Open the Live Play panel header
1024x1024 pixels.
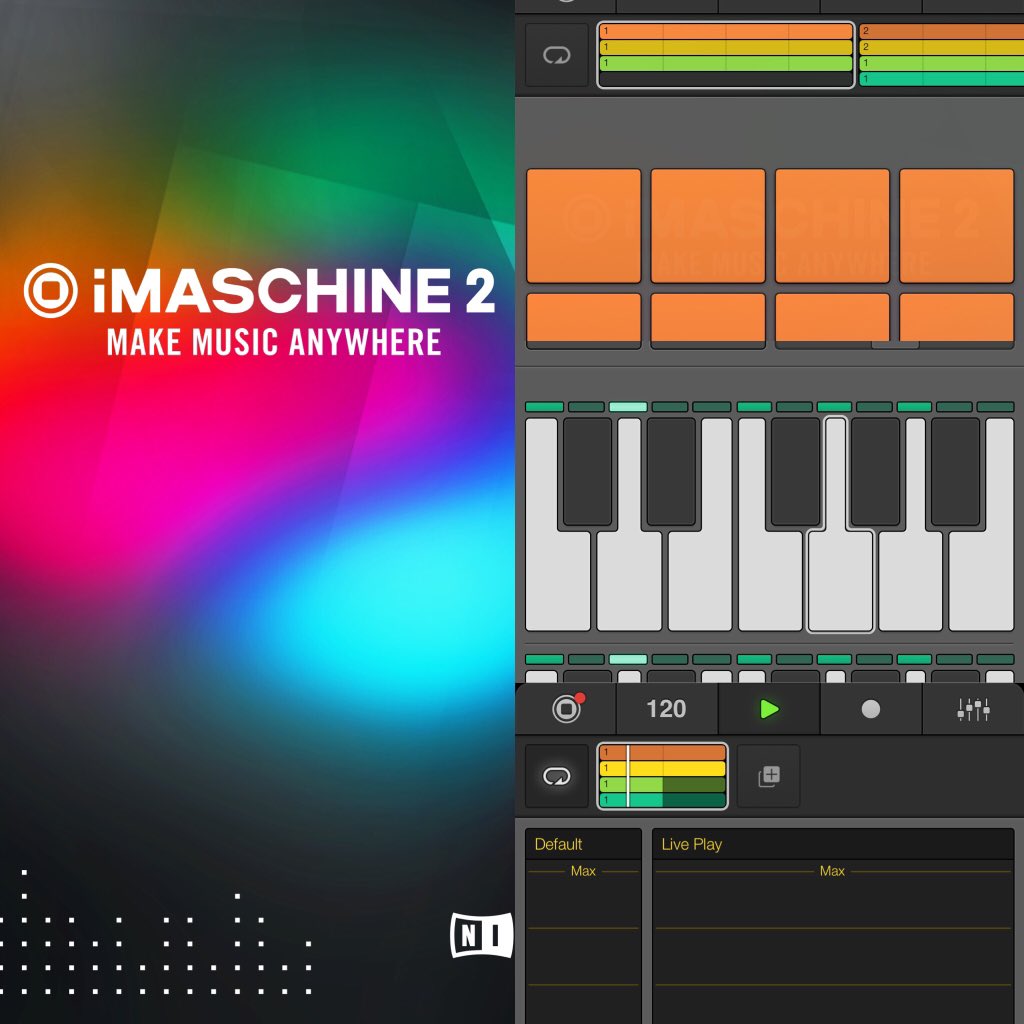click(833, 844)
